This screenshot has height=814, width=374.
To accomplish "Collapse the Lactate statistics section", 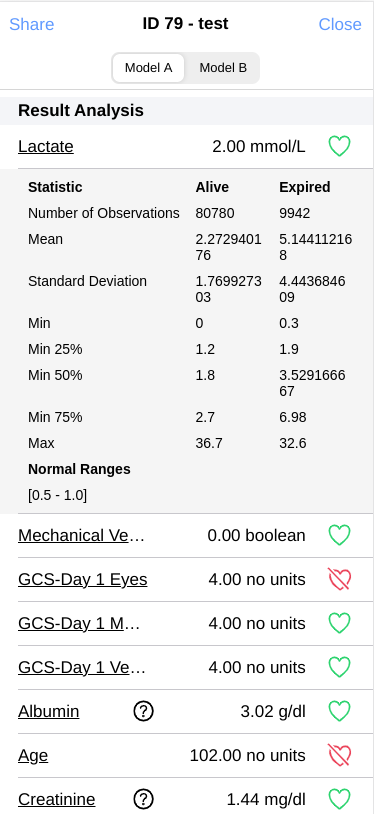I will pyautogui.click(x=46, y=146).
